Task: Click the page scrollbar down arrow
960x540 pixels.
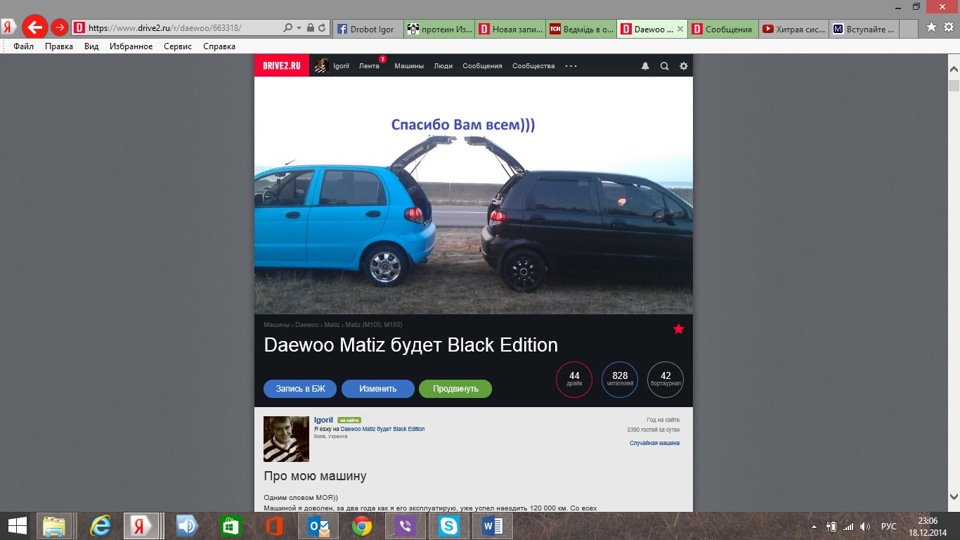Action: coord(954,497)
